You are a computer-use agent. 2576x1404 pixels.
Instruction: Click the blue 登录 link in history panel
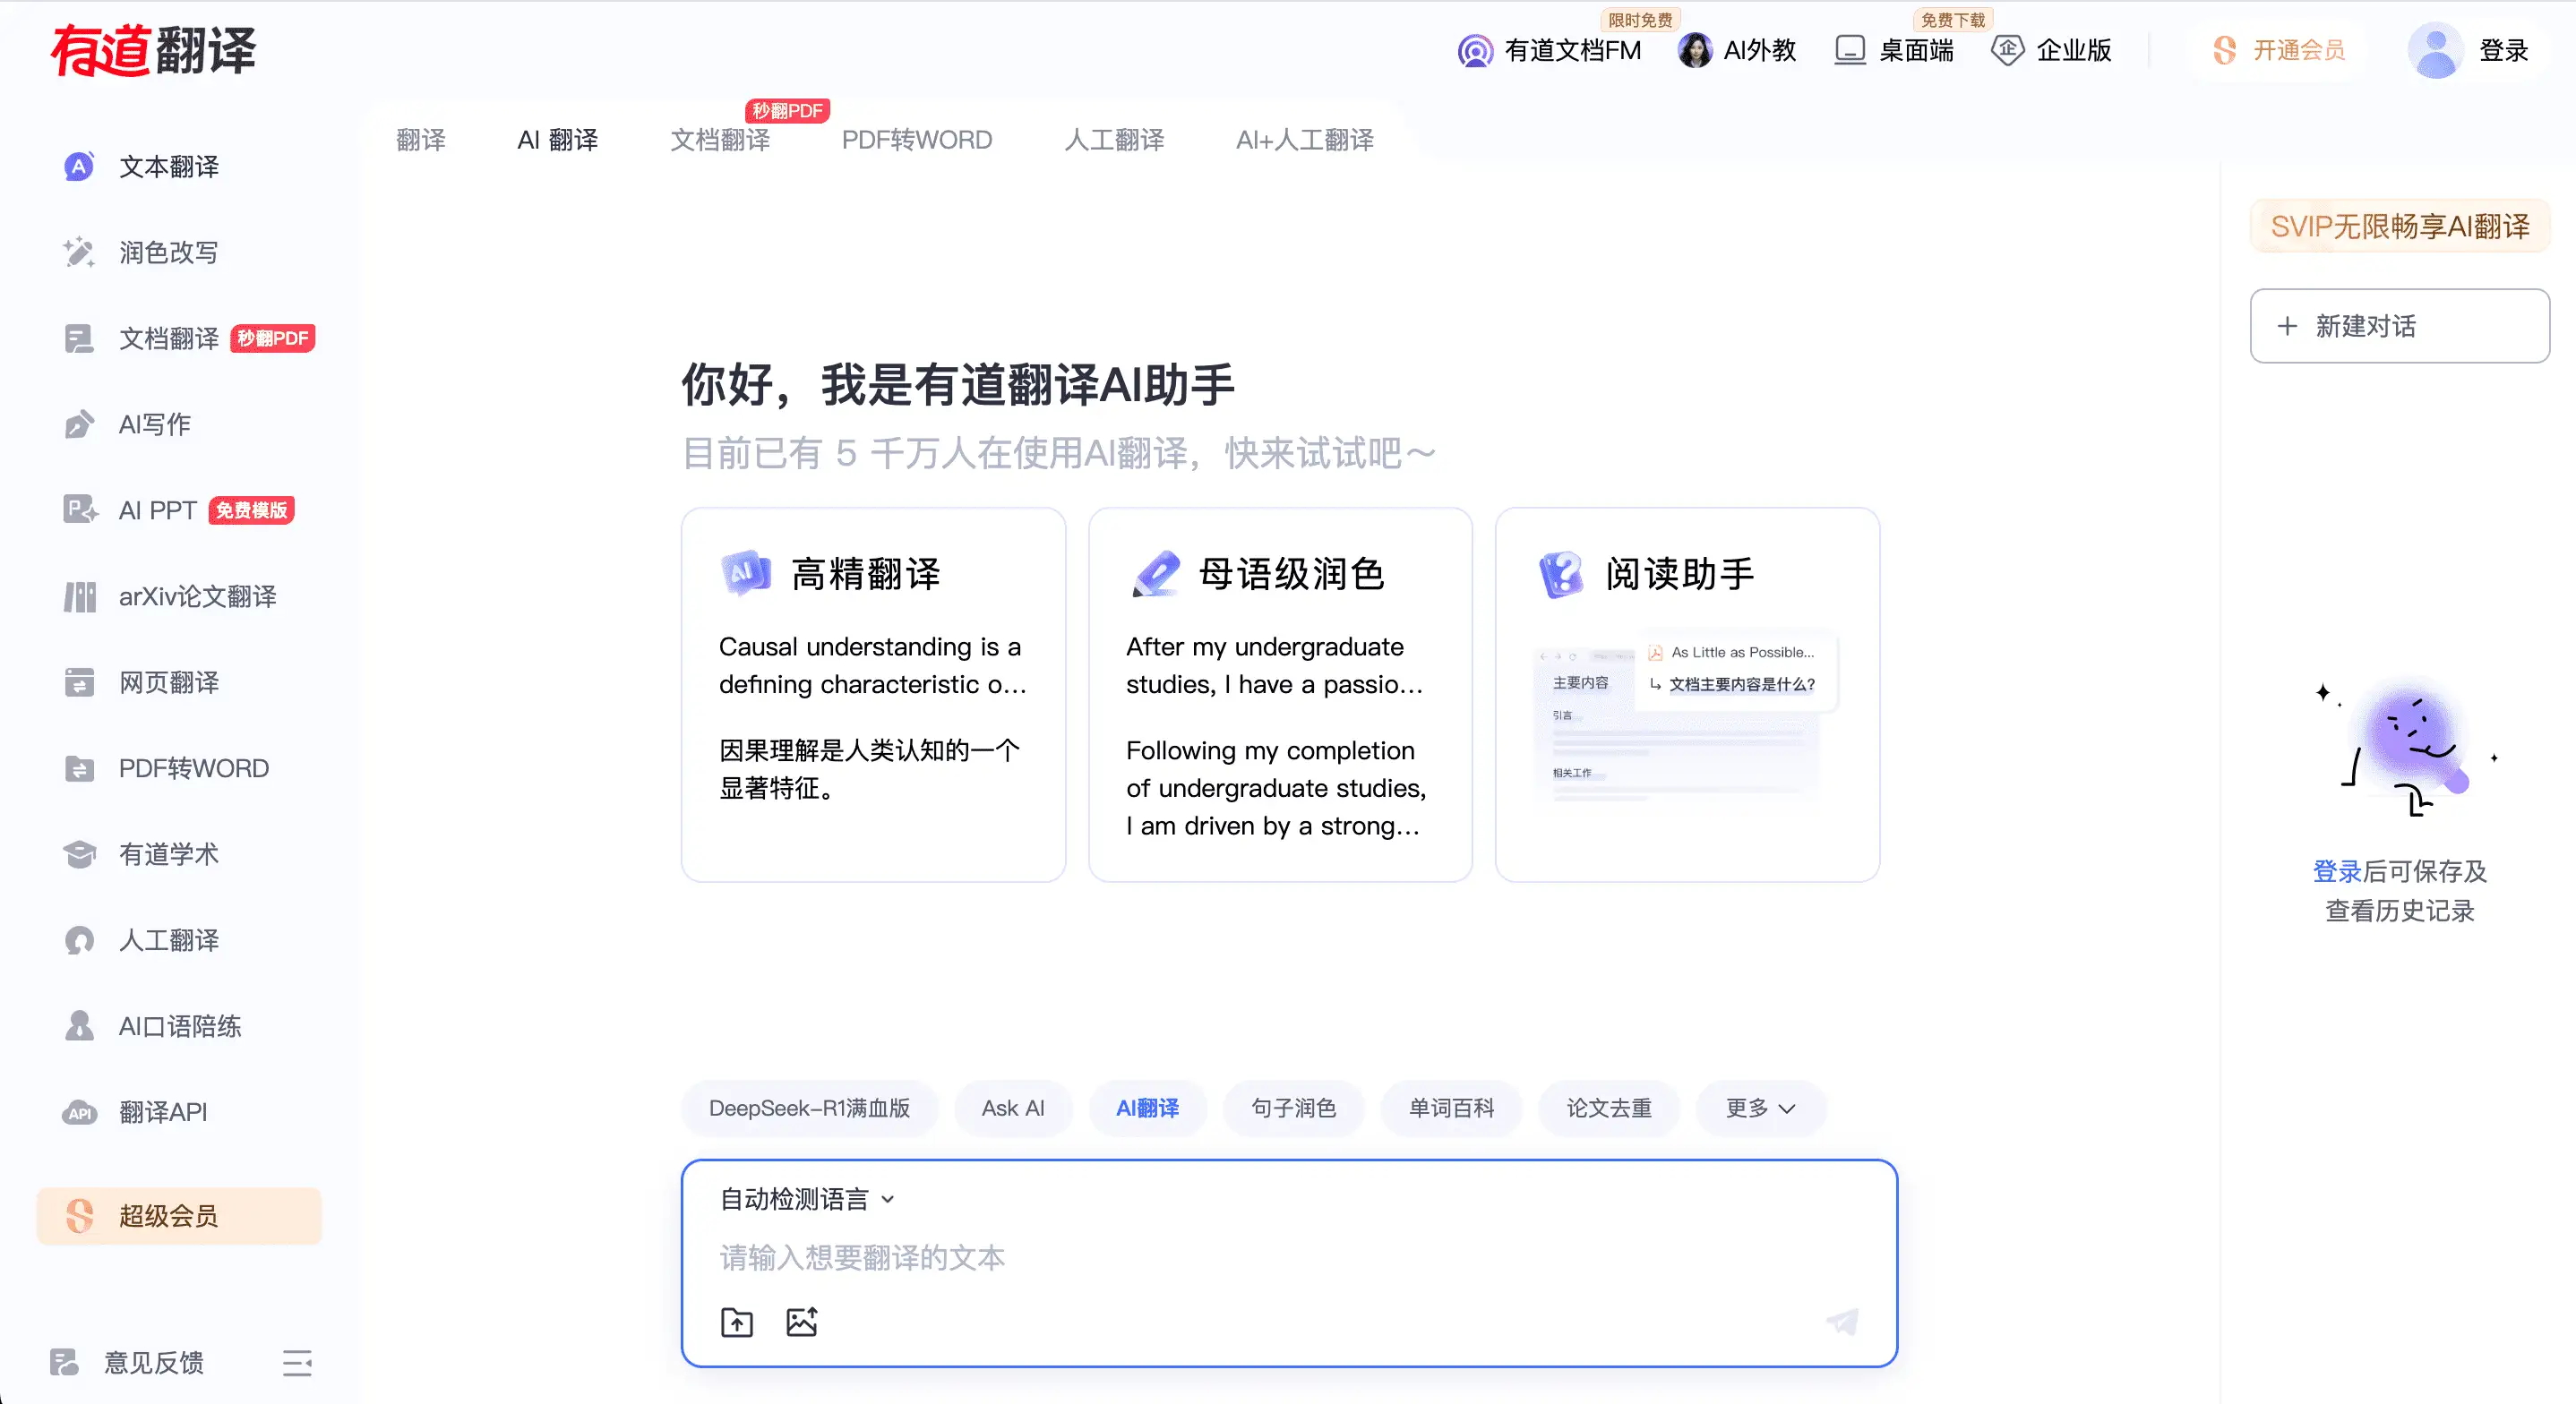click(x=2336, y=871)
